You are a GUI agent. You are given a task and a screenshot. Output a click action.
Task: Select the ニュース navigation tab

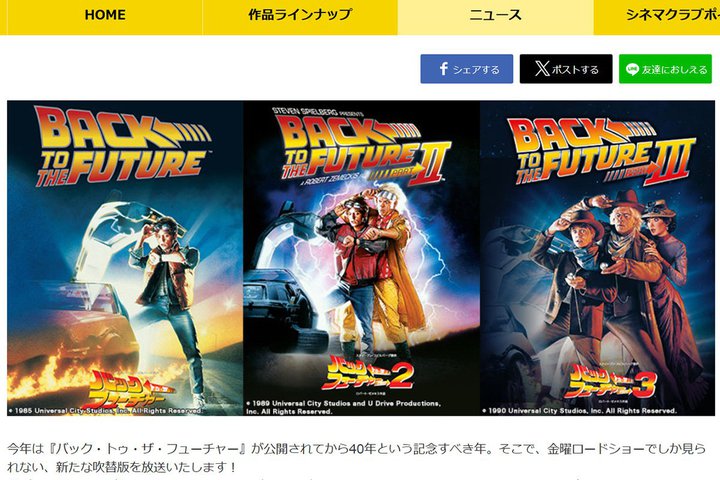495,16
